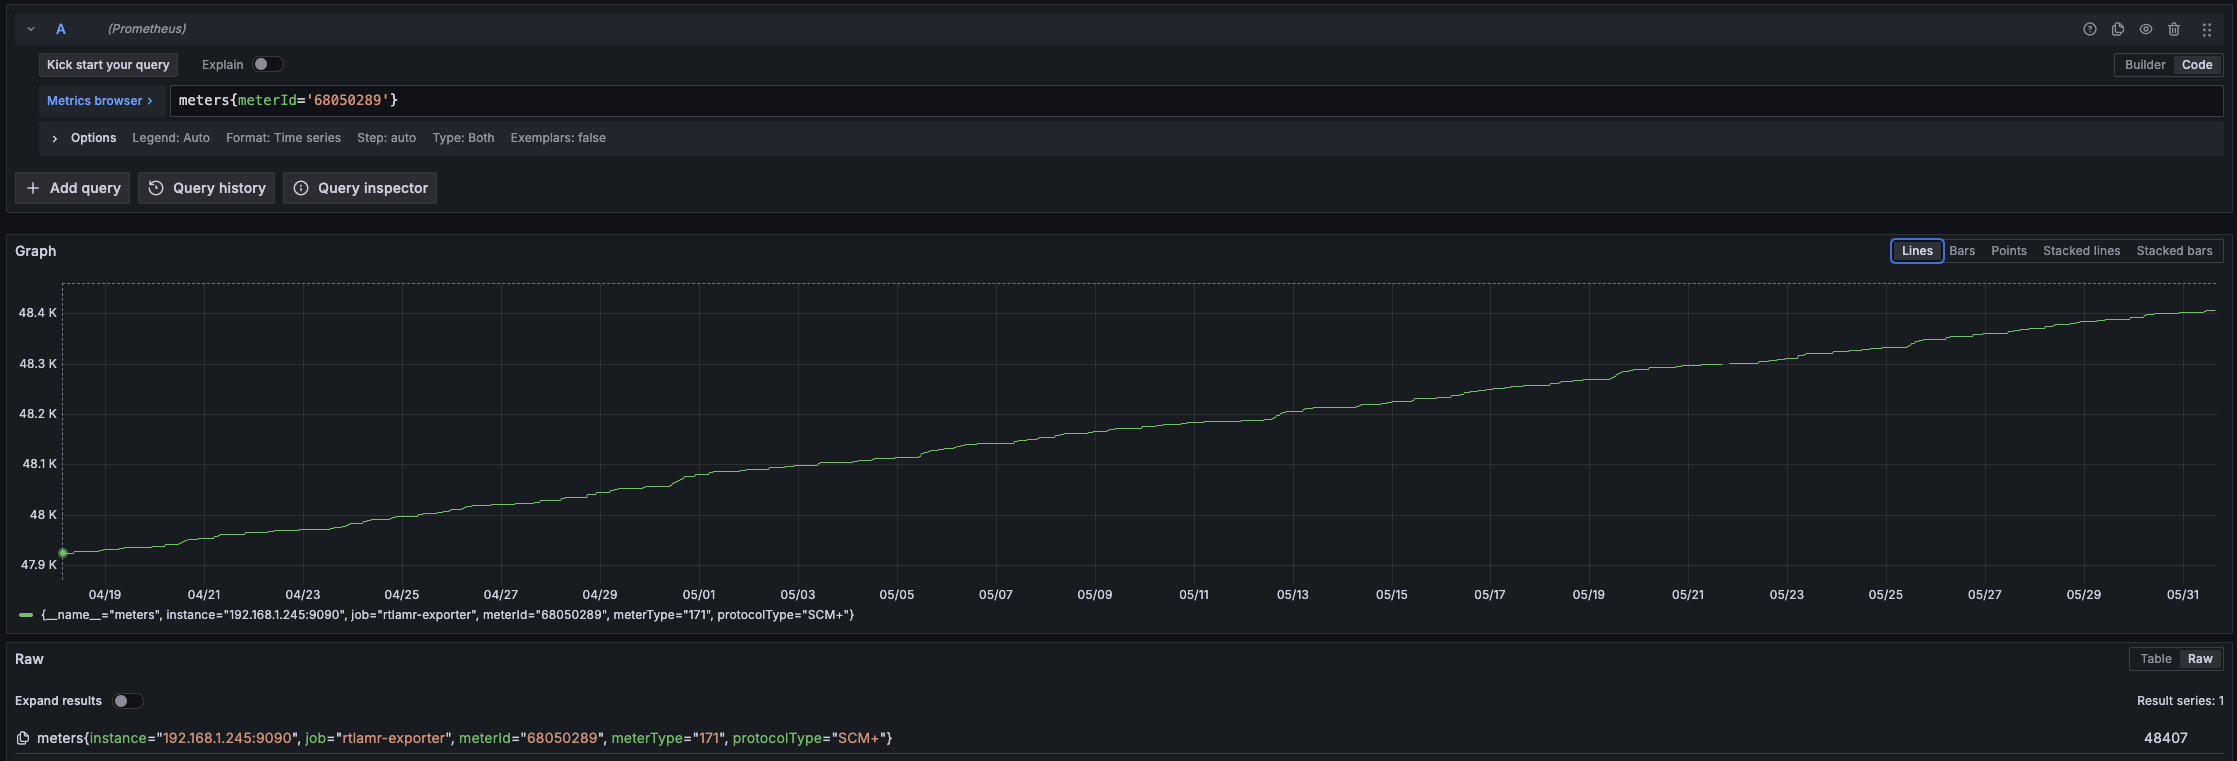Click Type: Both option text

[463, 138]
